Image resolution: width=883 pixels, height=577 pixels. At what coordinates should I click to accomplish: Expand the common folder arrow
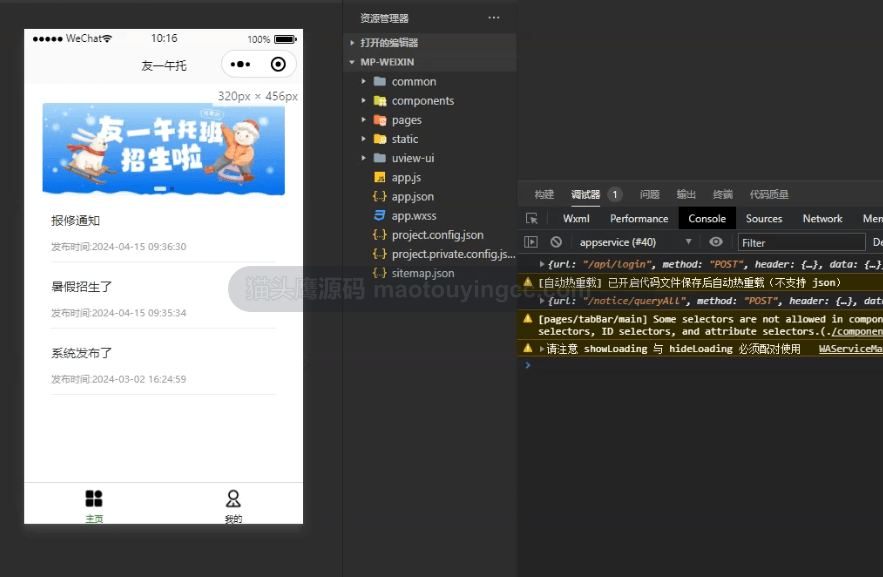click(364, 81)
